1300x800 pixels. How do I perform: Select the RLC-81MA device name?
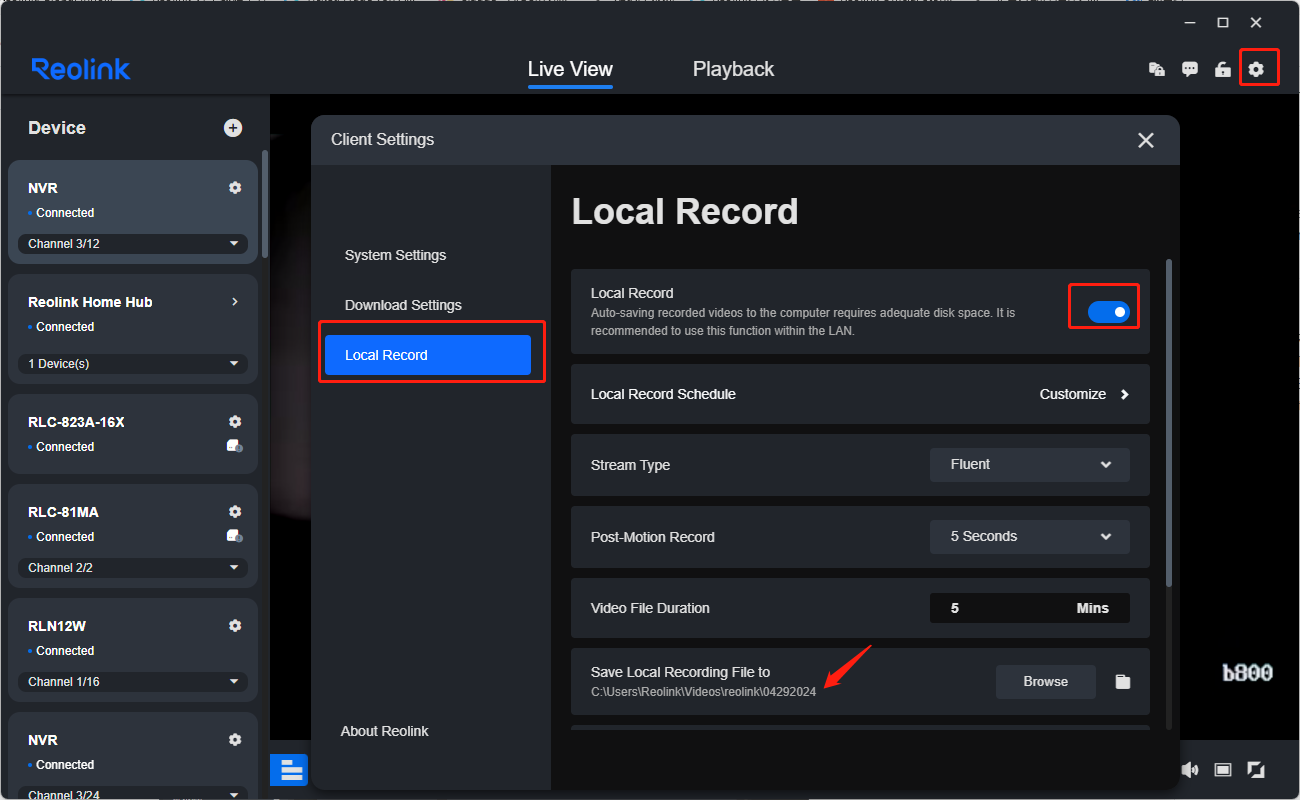pos(63,512)
